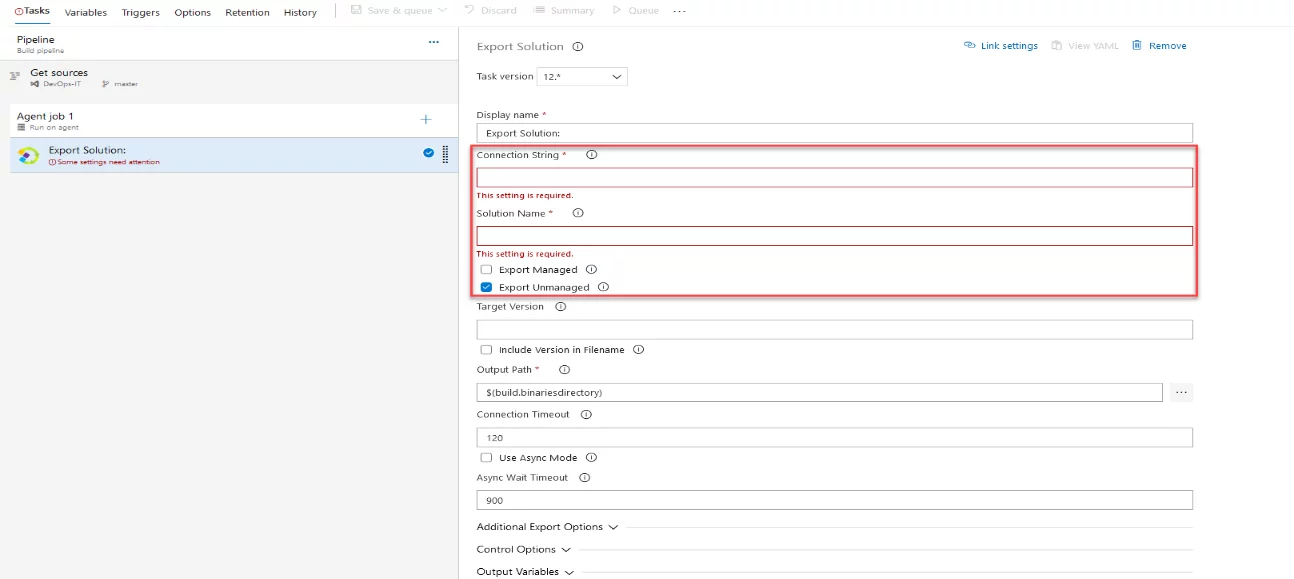The height and width of the screenshot is (579, 1294).
Task: Open the Variables tab
Action: pyautogui.click(x=86, y=12)
